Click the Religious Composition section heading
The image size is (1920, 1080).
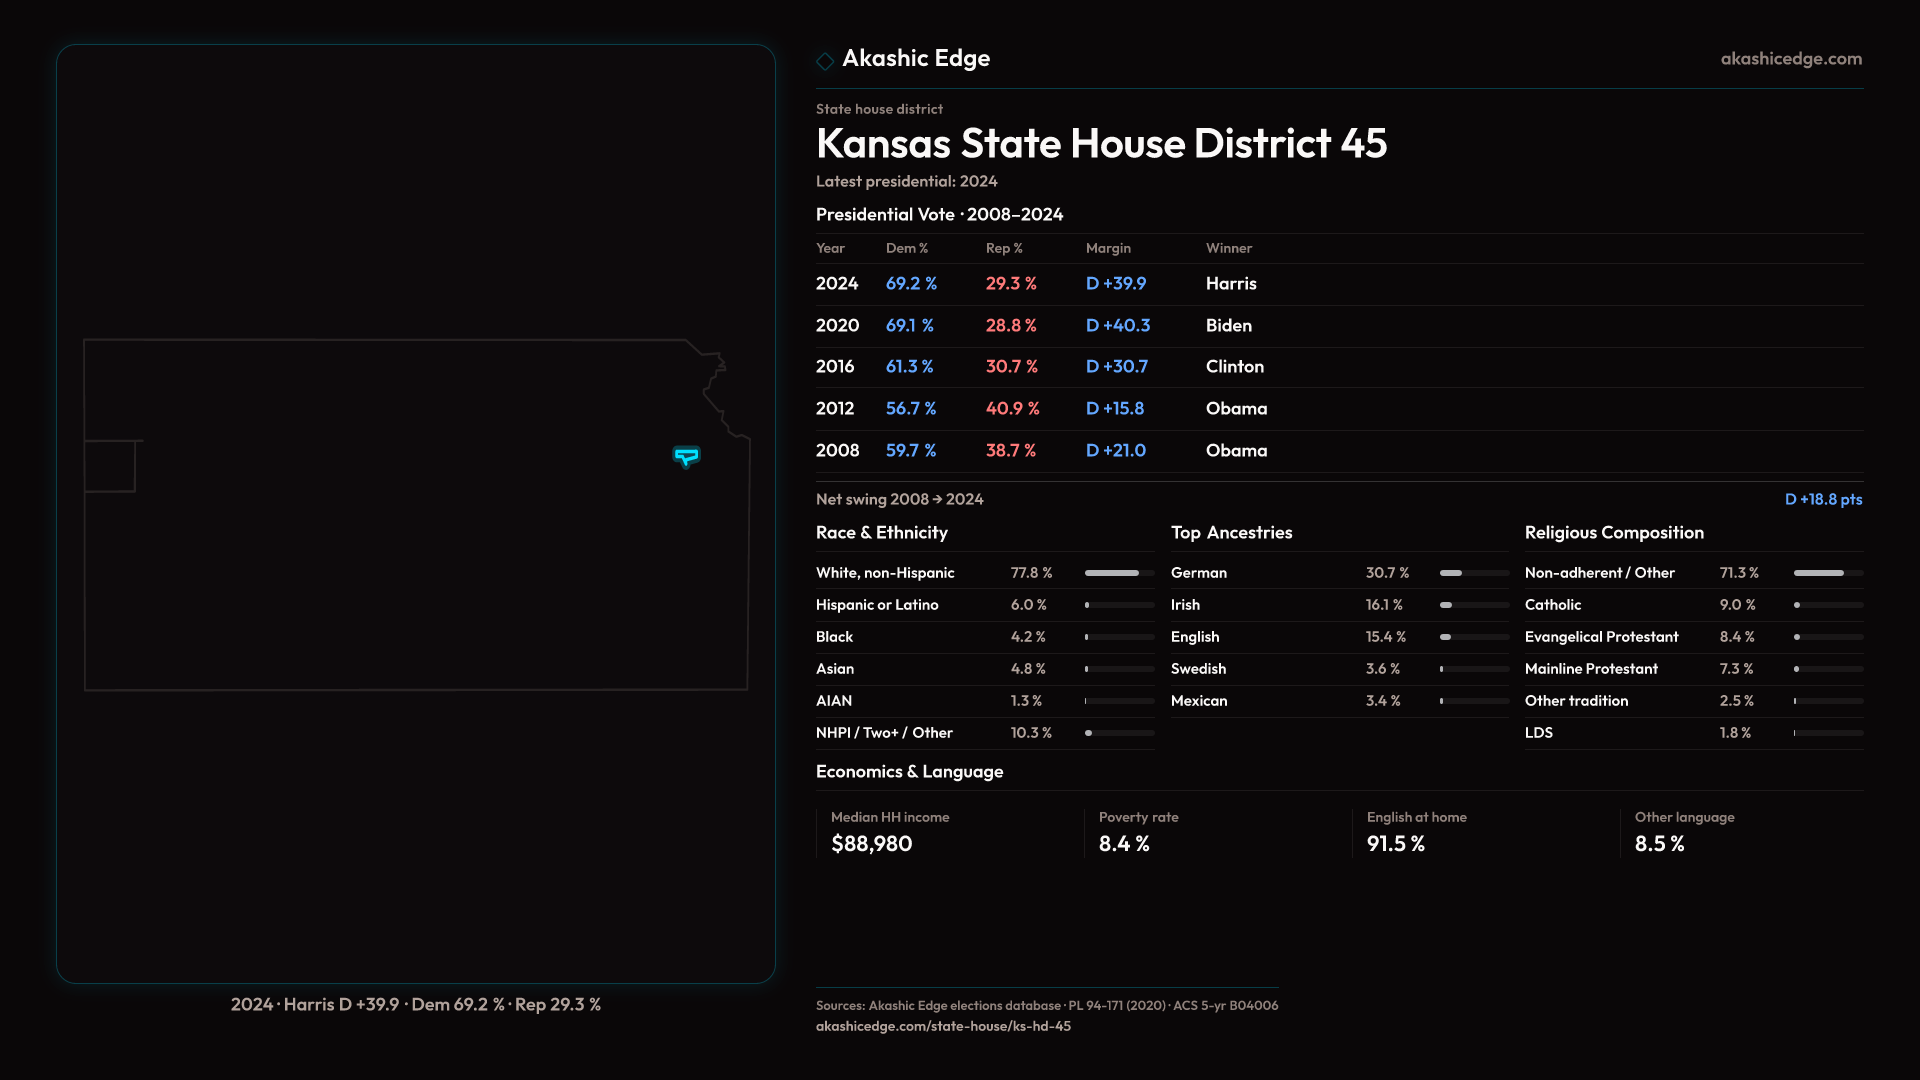1613,533
